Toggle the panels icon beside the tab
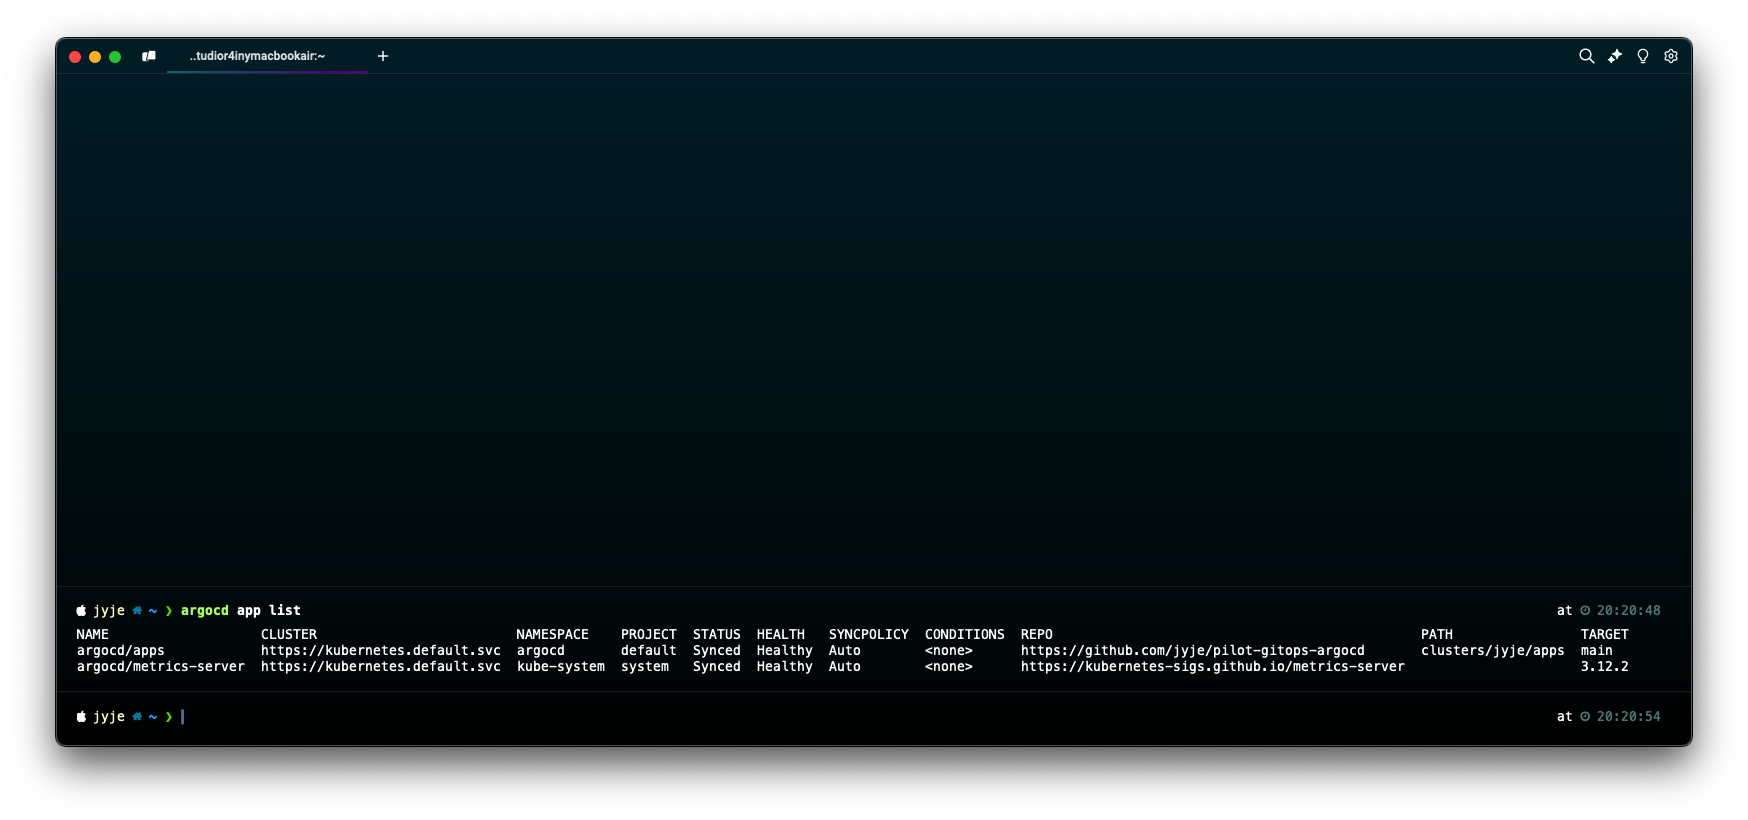 point(149,56)
